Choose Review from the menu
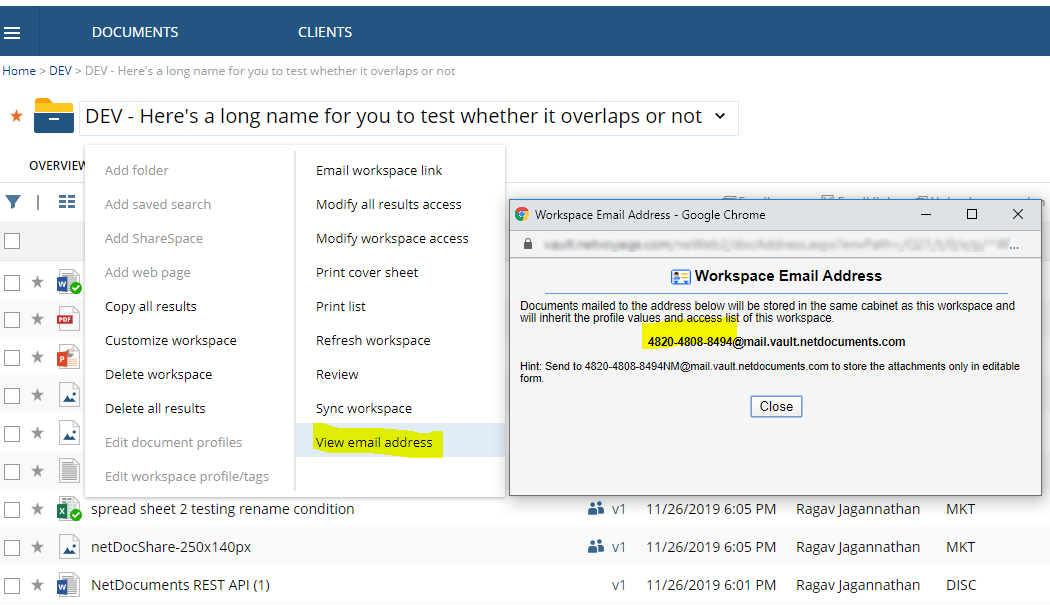 [x=337, y=375]
